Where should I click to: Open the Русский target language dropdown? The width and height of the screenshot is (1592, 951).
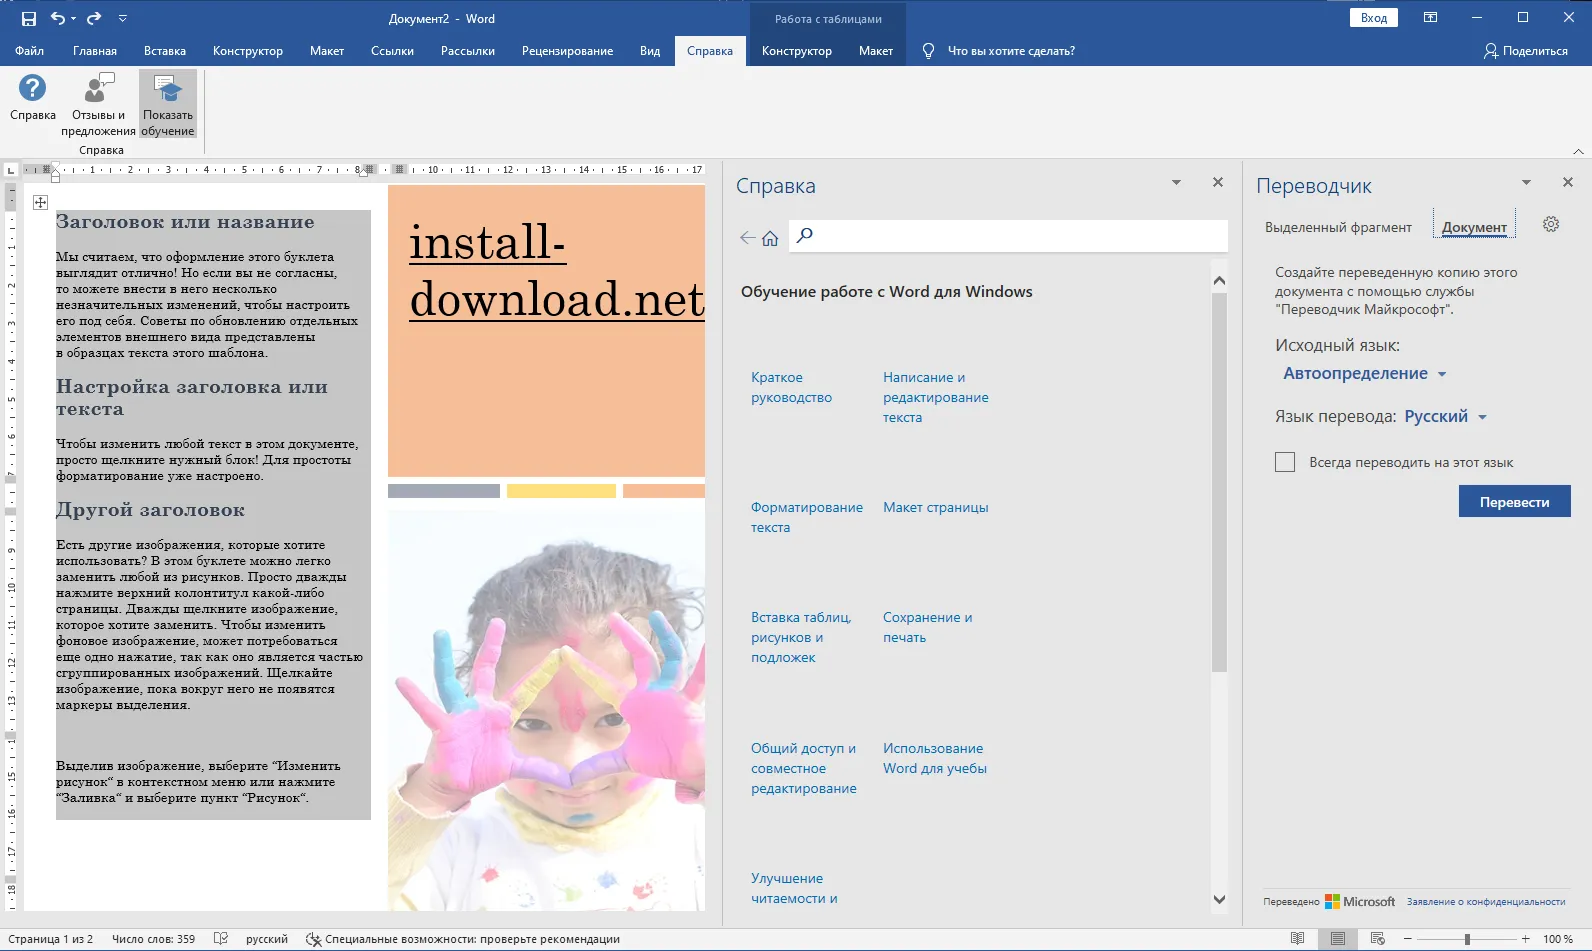1445,417
